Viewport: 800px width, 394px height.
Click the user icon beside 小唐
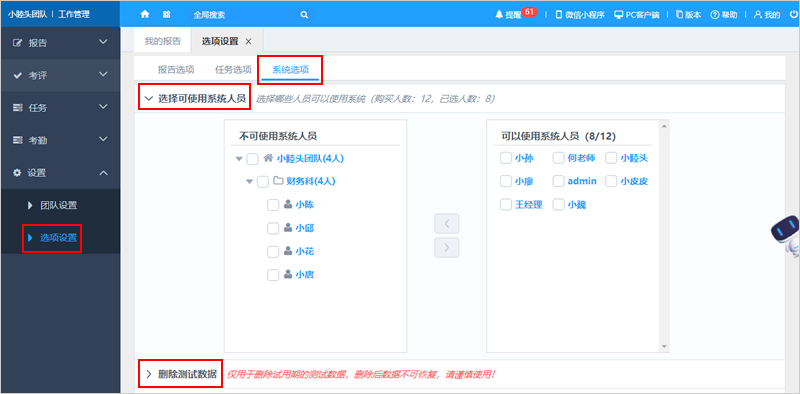click(x=288, y=275)
